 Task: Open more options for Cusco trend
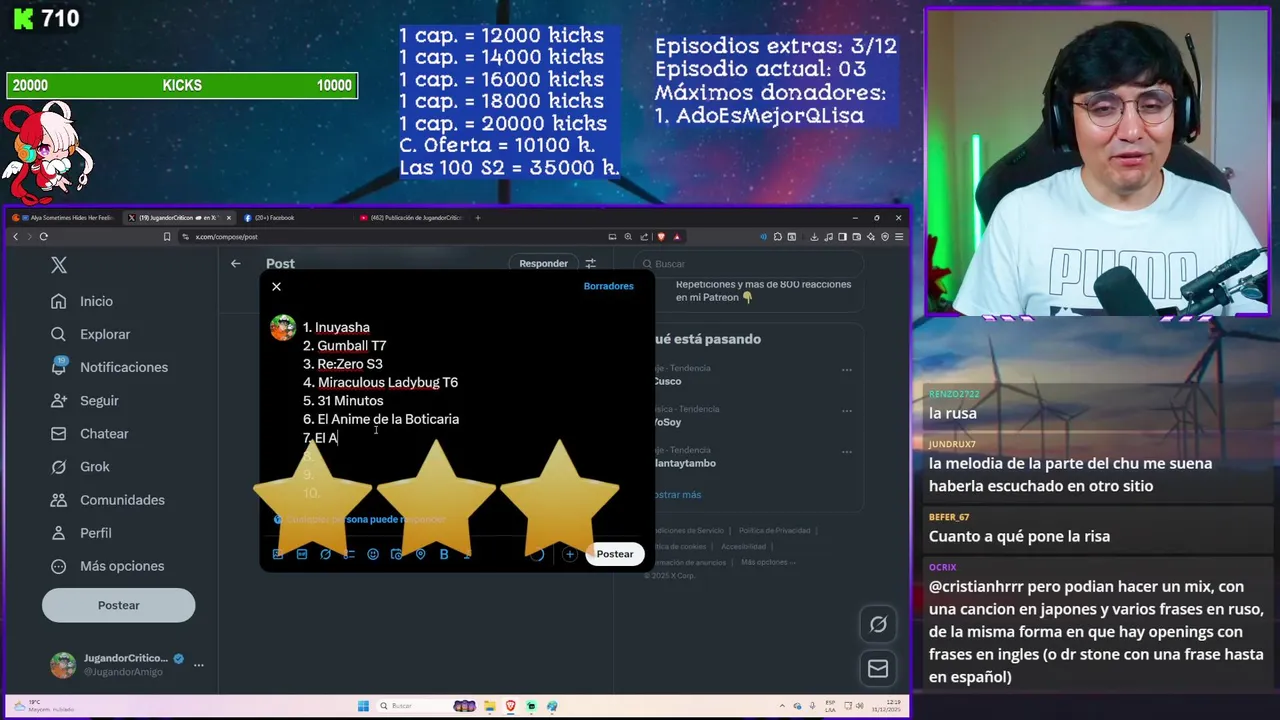pyautogui.click(x=847, y=370)
